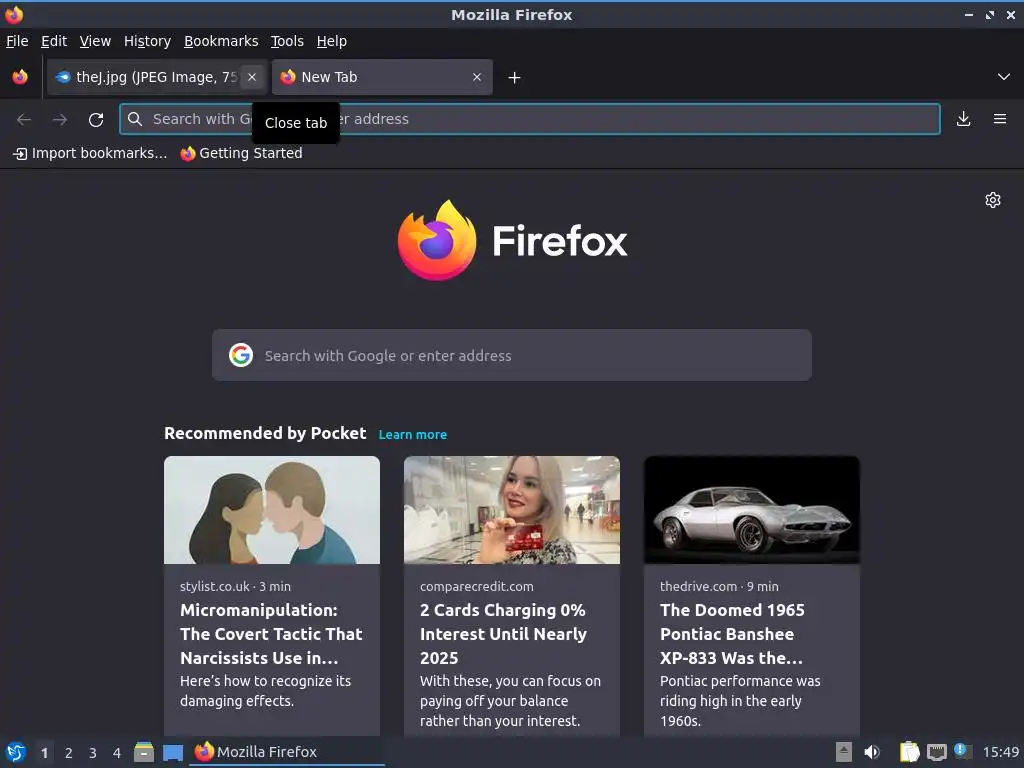Screen dimensions: 1024x768
Task: Click the network monitor tray icon
Action: click(x=936, y=752)
